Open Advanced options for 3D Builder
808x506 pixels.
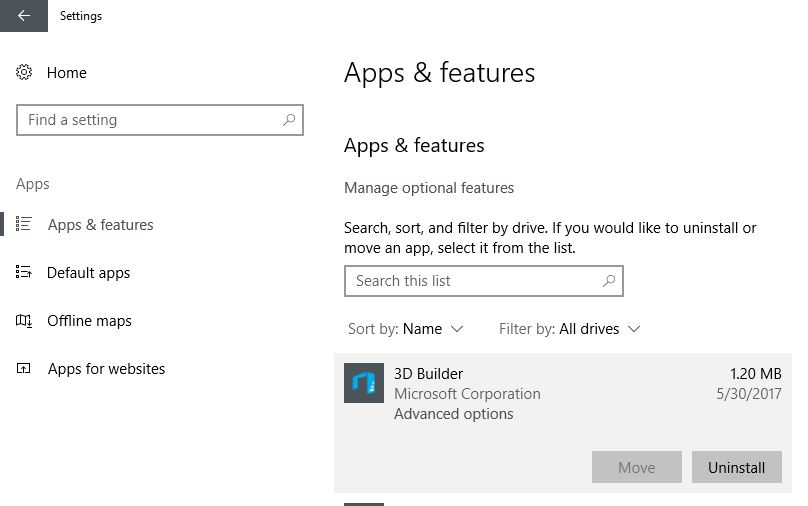coord(453,414)
